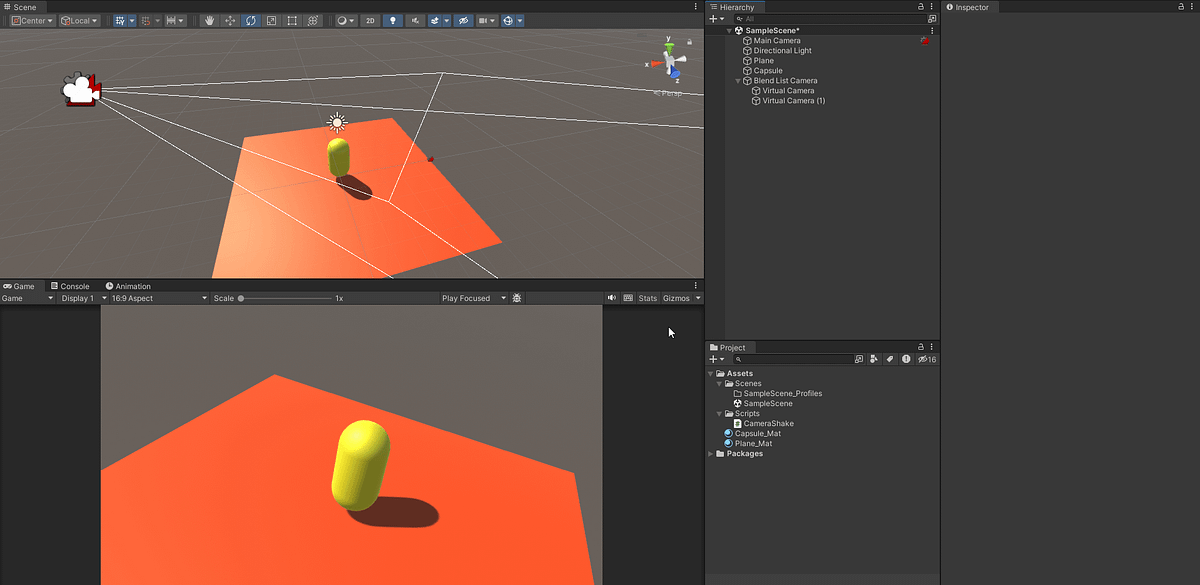Select the Move tool in the toolbar
The width and height of the screenshot is (1200, 585).
(230, 20)
